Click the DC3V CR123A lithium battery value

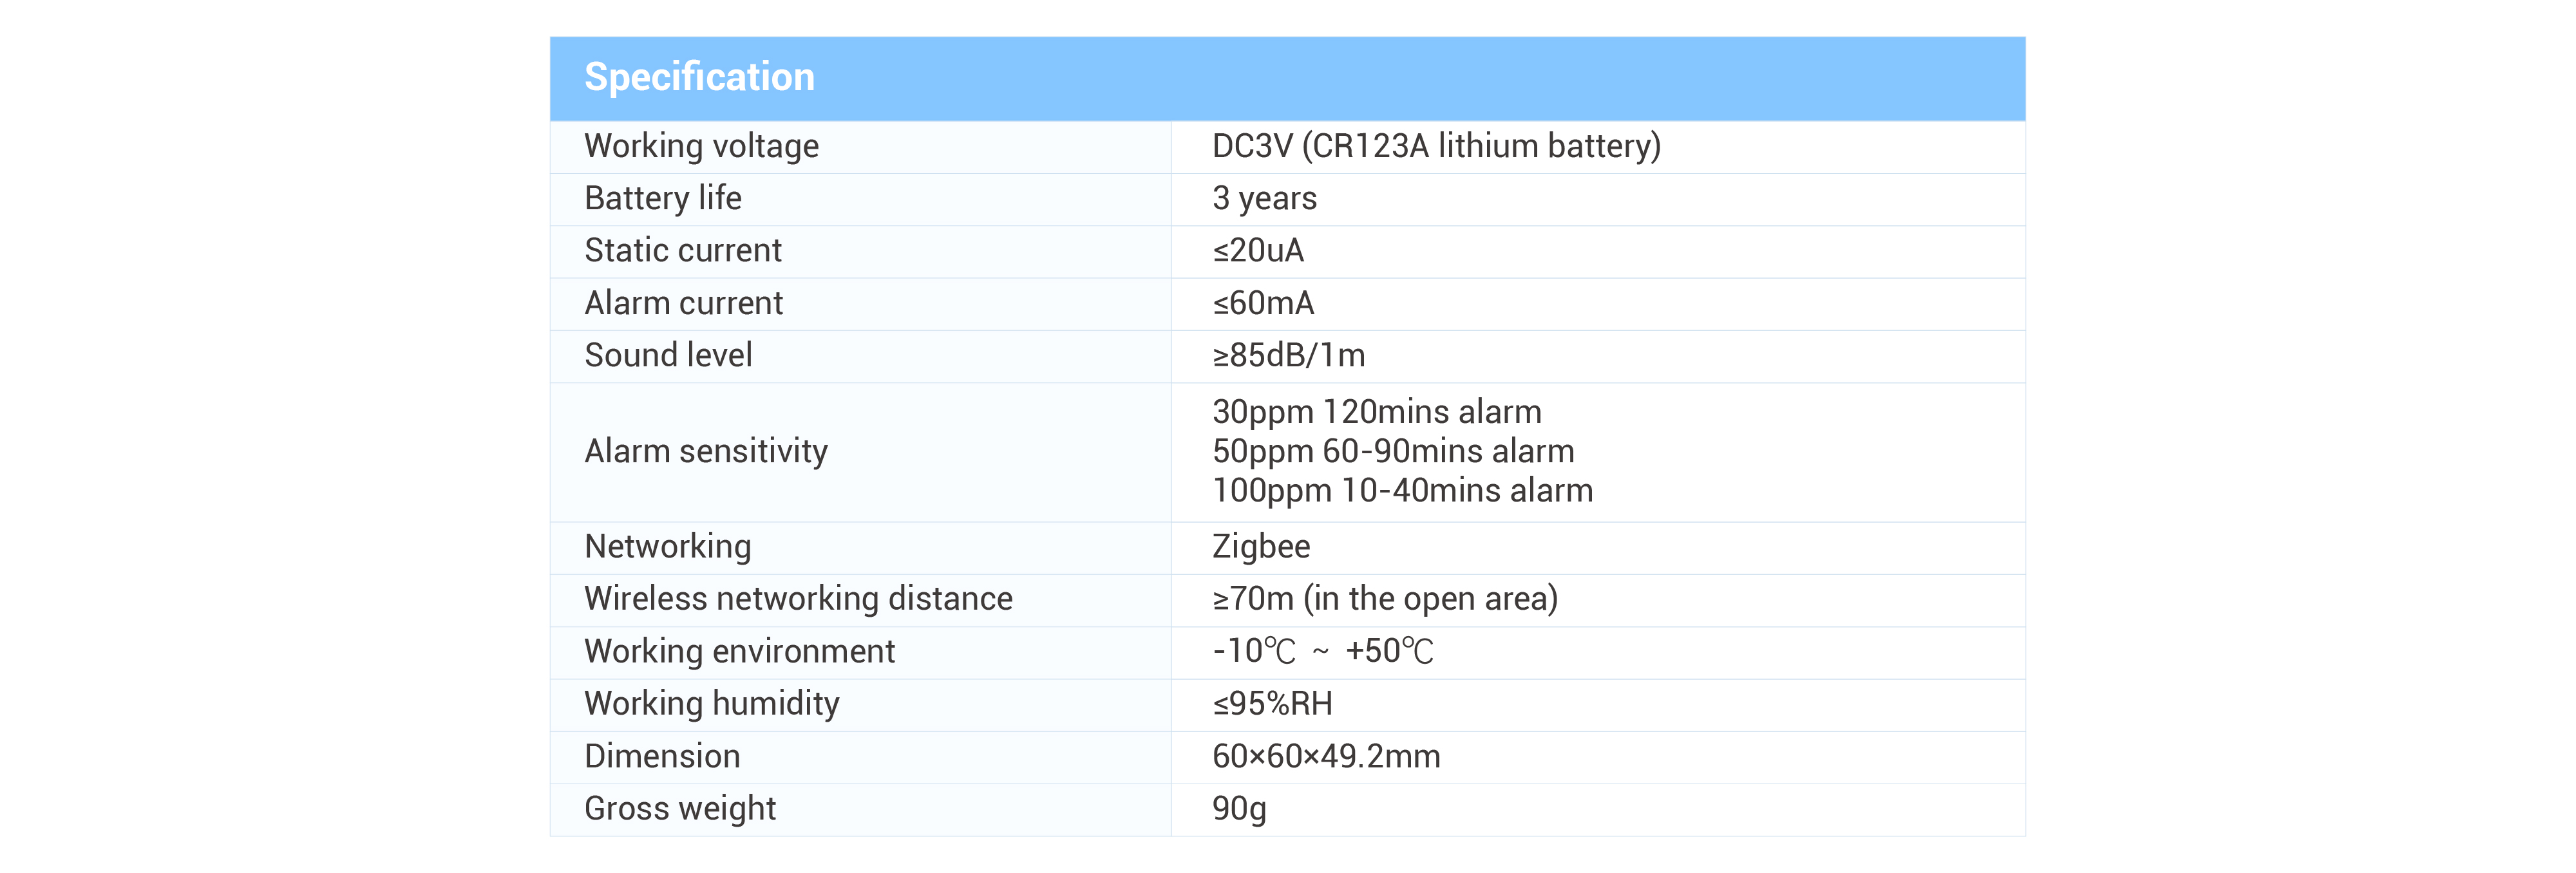point(1435,147)
